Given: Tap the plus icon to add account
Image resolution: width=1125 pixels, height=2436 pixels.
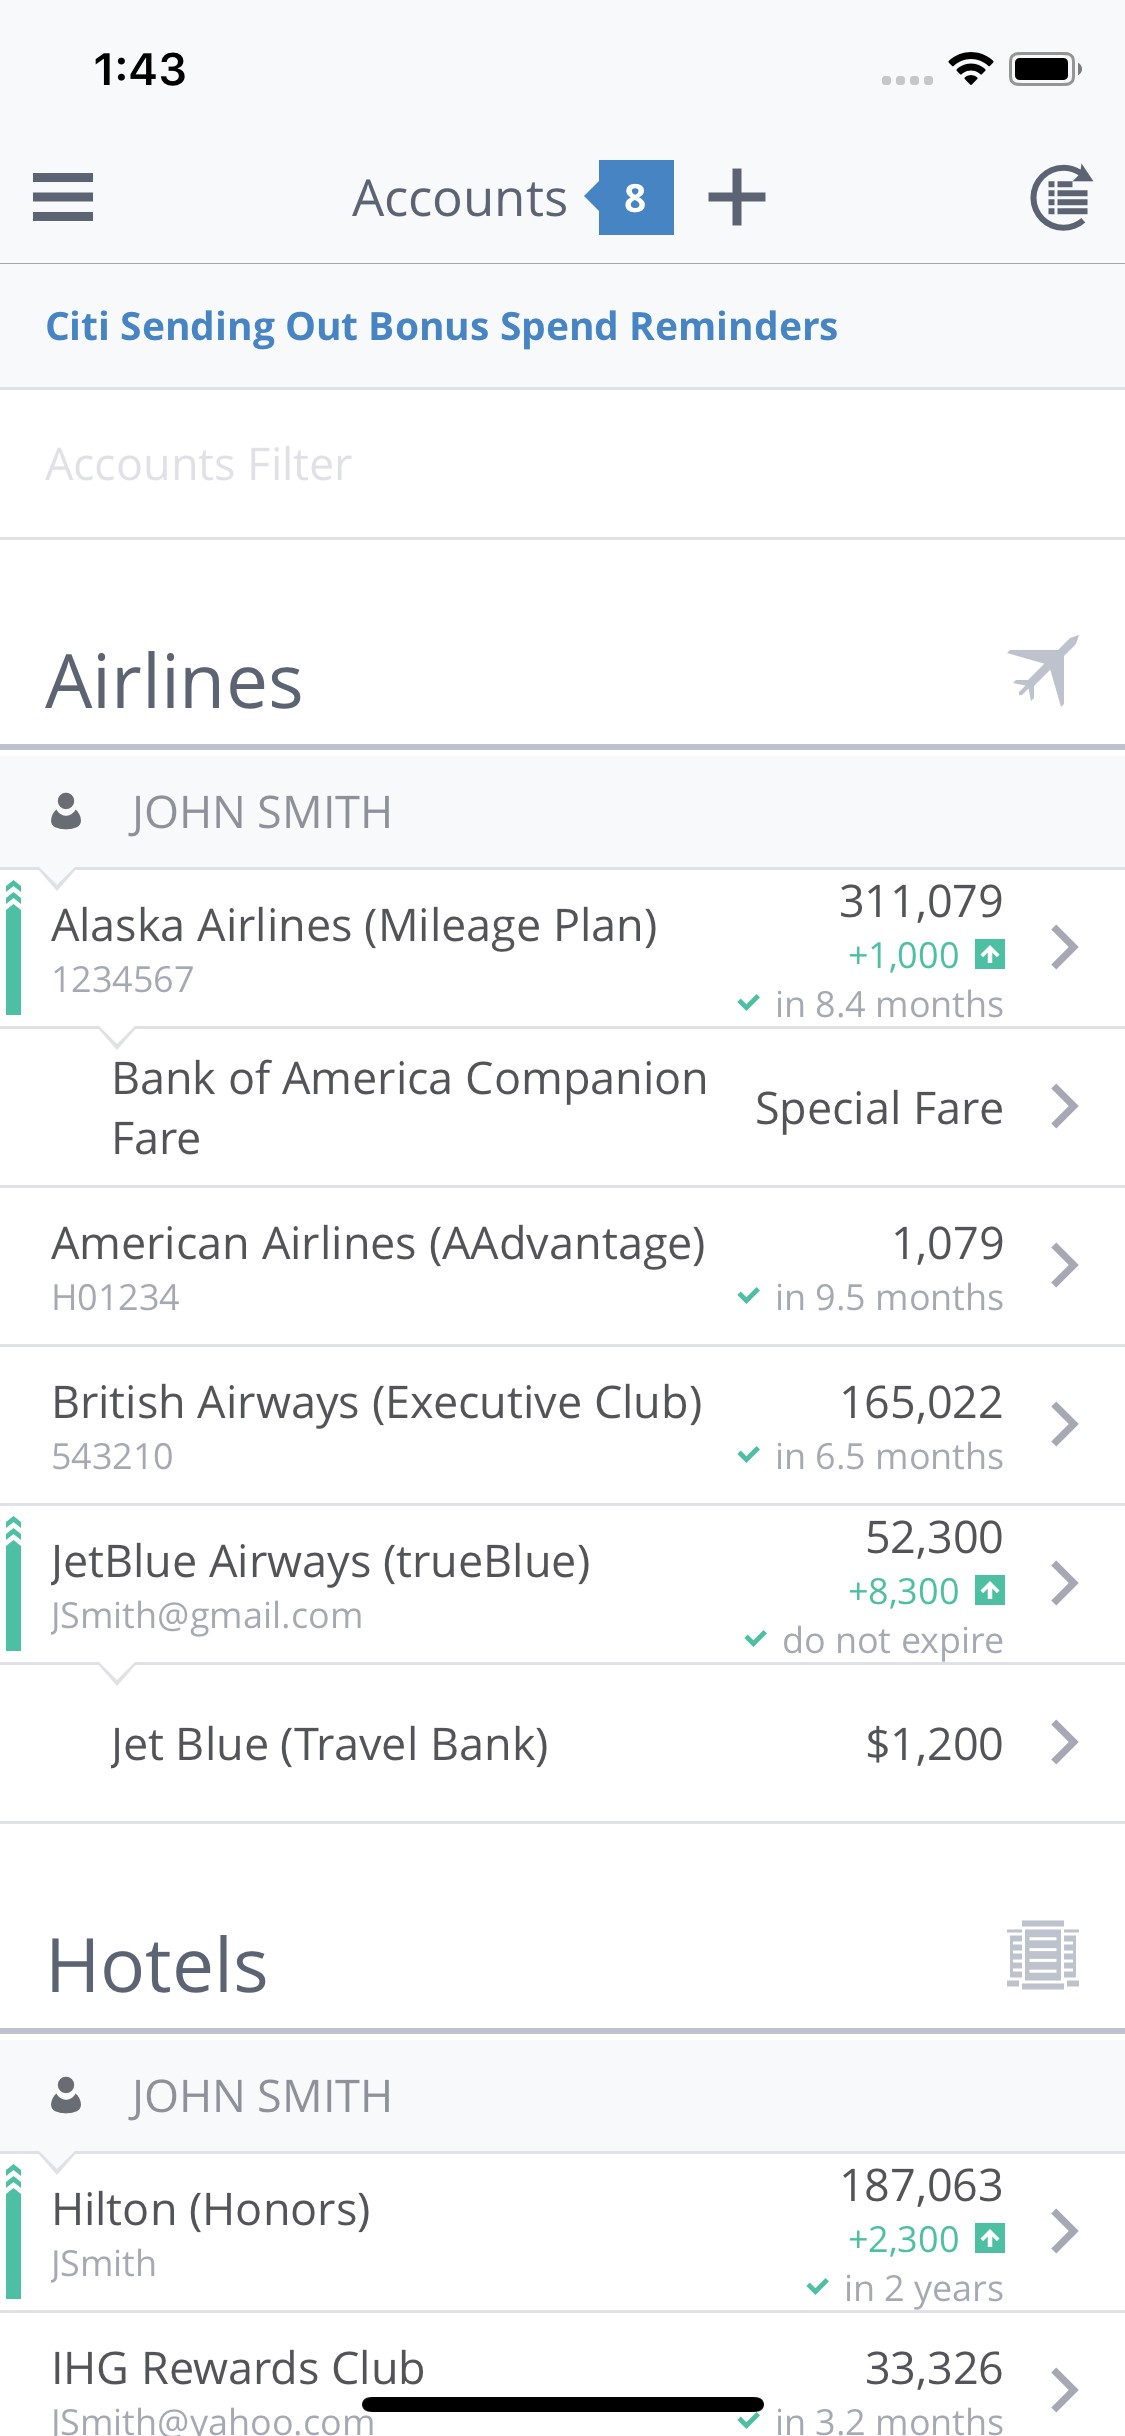Looking at the screenshot, I should coord(737,197).
